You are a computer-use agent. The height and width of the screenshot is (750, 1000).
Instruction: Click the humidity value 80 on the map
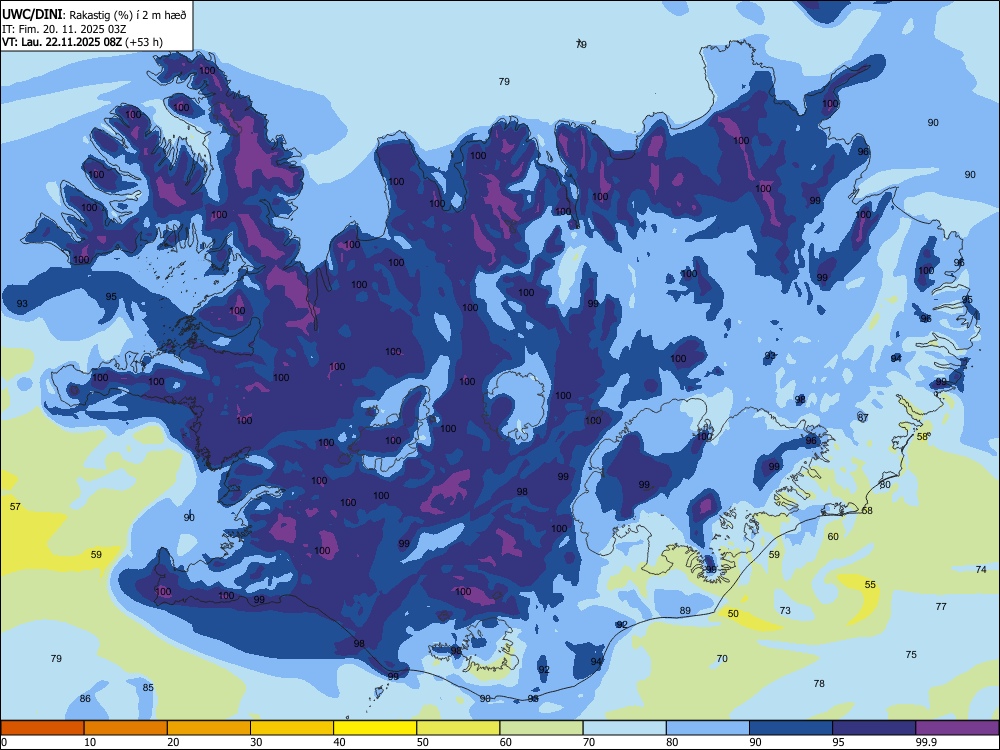click(x=885, y=485)
